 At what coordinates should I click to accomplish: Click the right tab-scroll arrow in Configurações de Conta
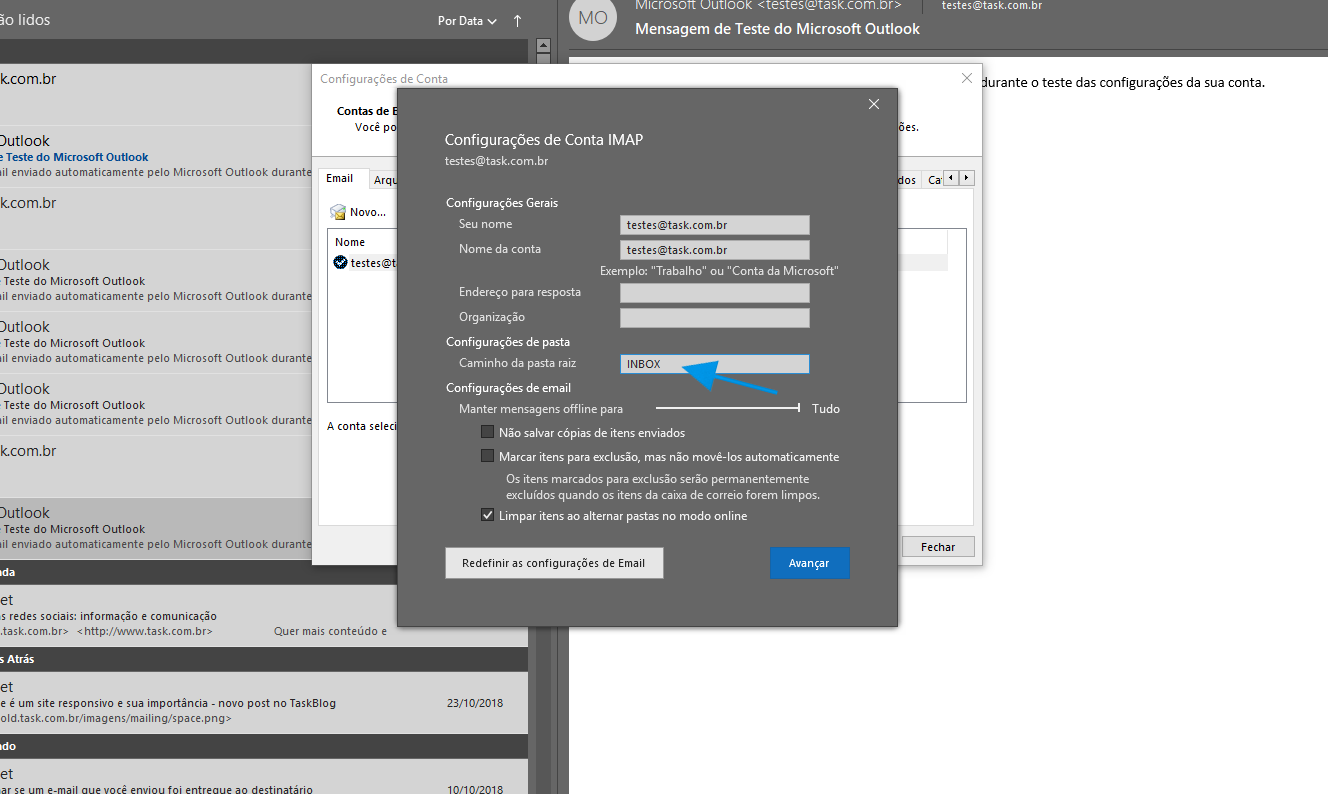coord(966,178)
